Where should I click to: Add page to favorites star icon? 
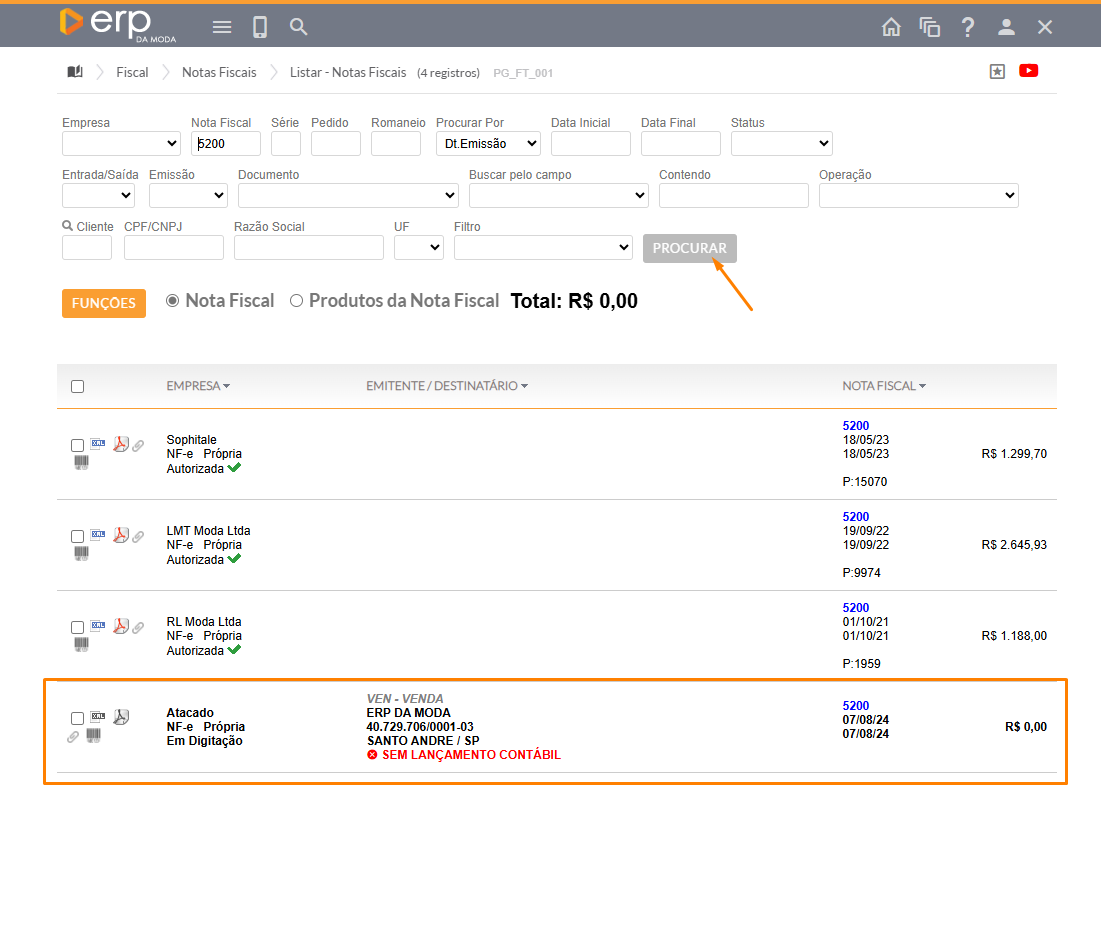point(996,72)
